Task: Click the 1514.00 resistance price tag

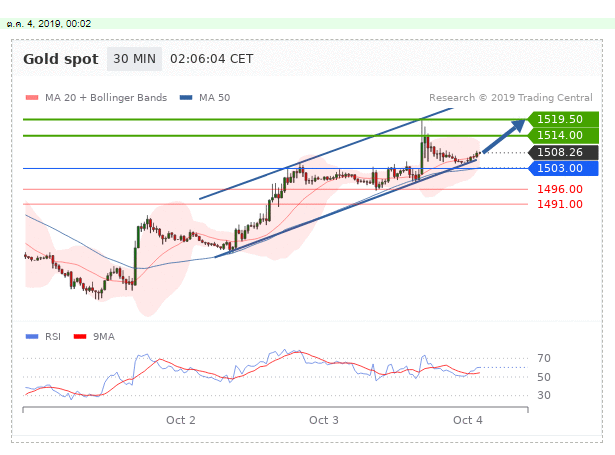Action: click(x=563, y=135)
